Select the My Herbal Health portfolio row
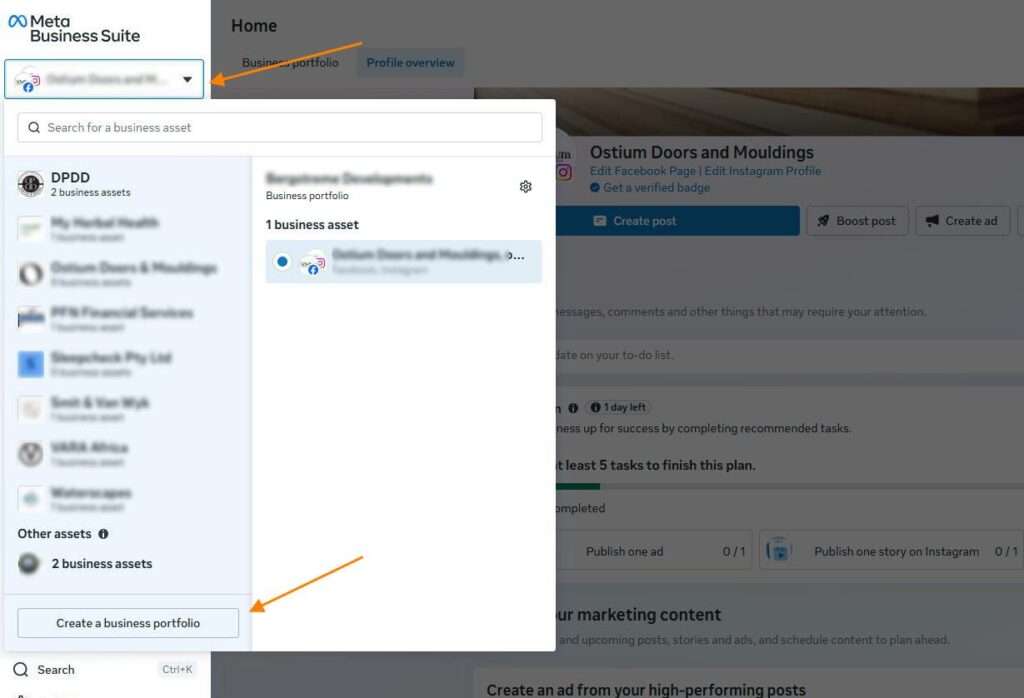This screenshot has width=1024, height=698. coord(128,229)
